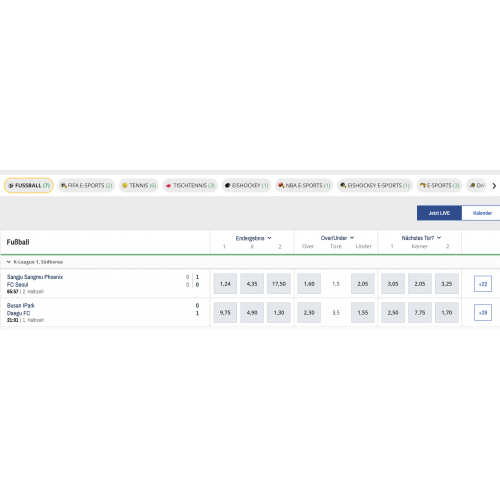Screen dimensions: 500x500
Task: Select Eishockey E-Sports chip
Action: pos(375,185)
